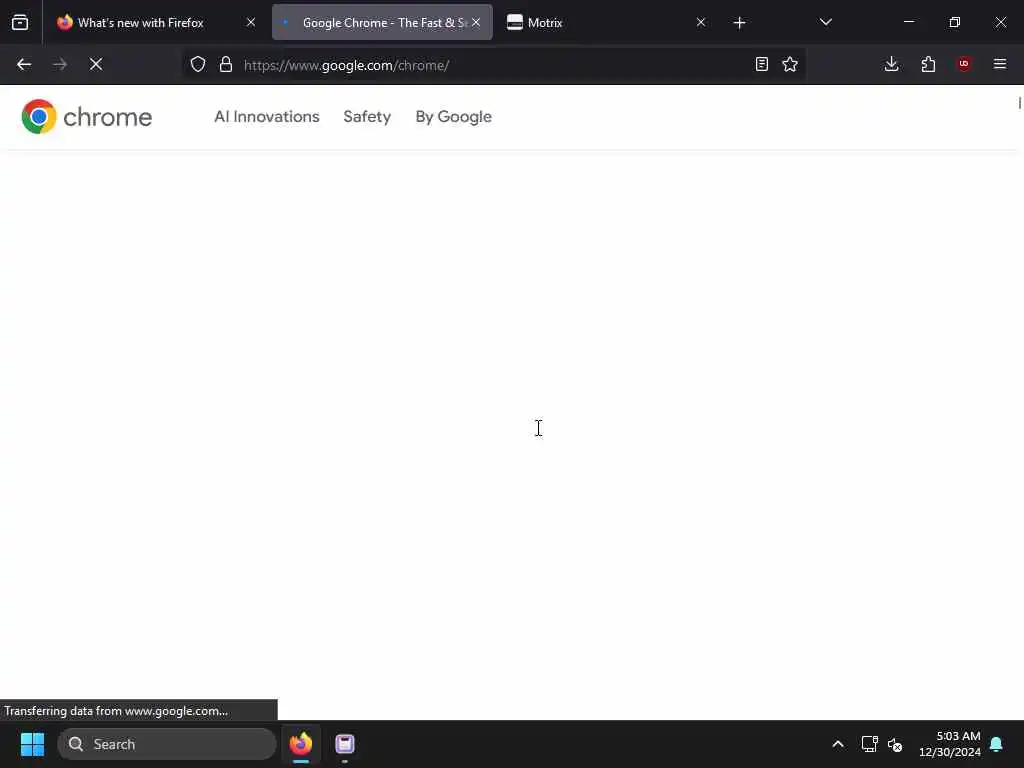Show hidden system tray icons chevron

click(x=838, y=744)
